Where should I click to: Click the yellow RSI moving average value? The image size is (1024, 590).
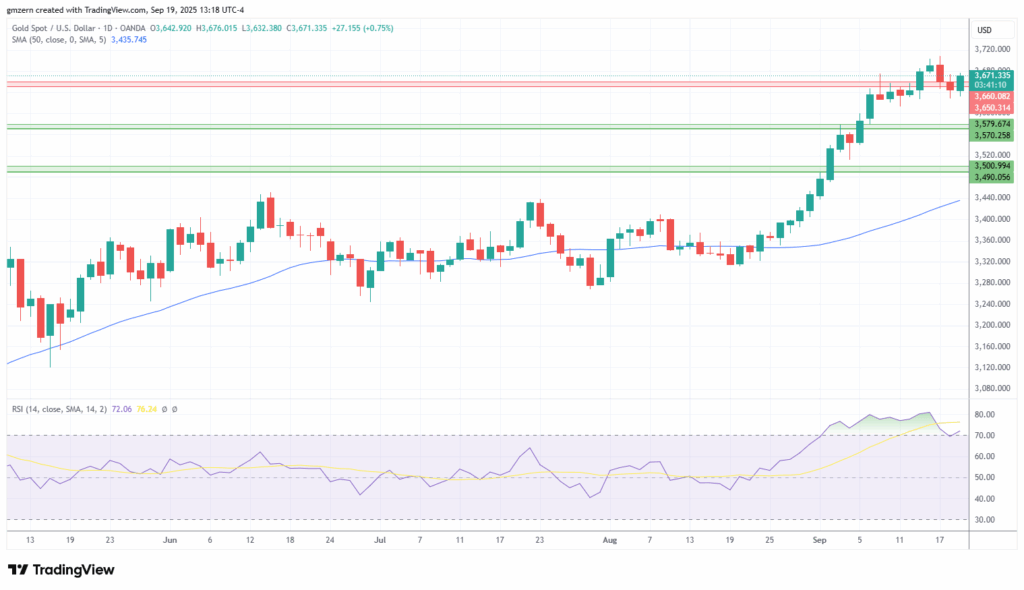point(145,409)
